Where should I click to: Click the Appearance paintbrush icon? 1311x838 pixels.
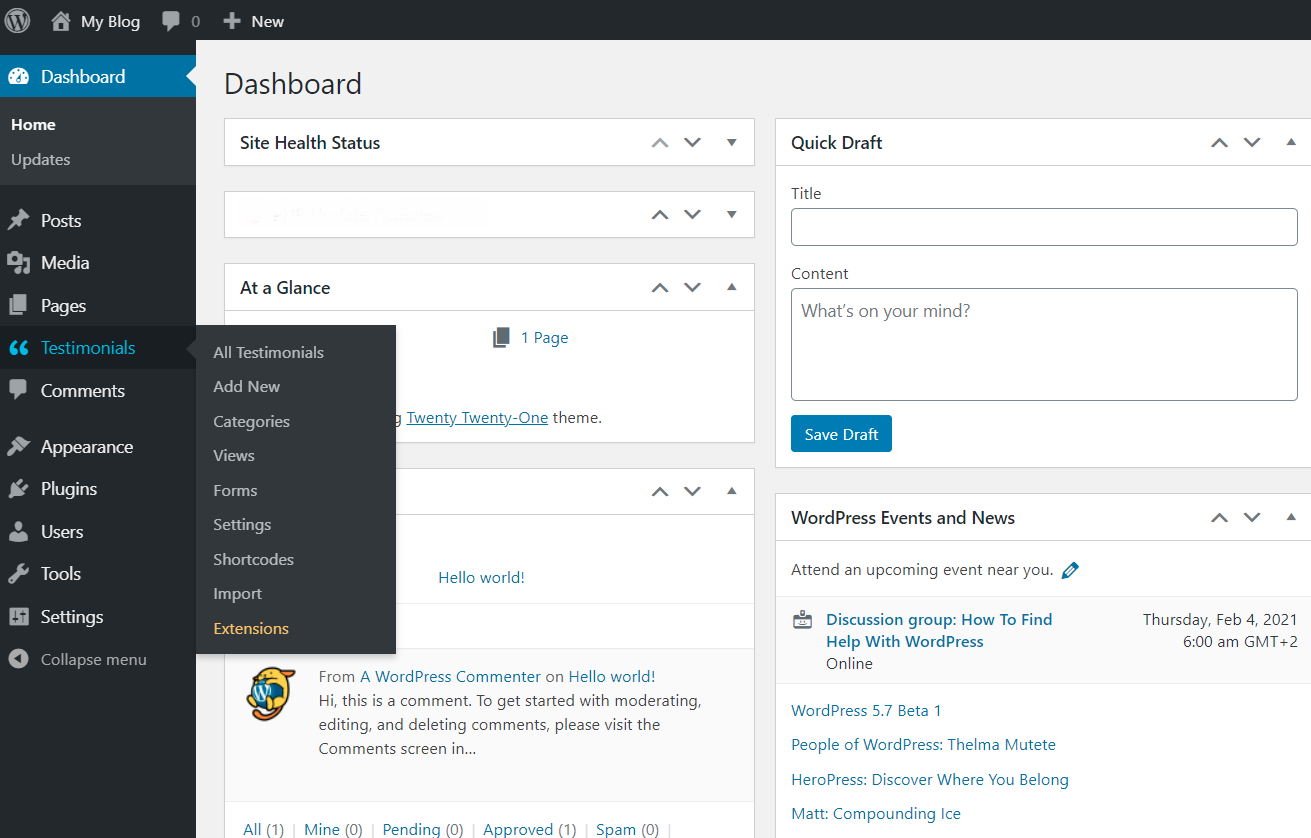coord(18,447)
